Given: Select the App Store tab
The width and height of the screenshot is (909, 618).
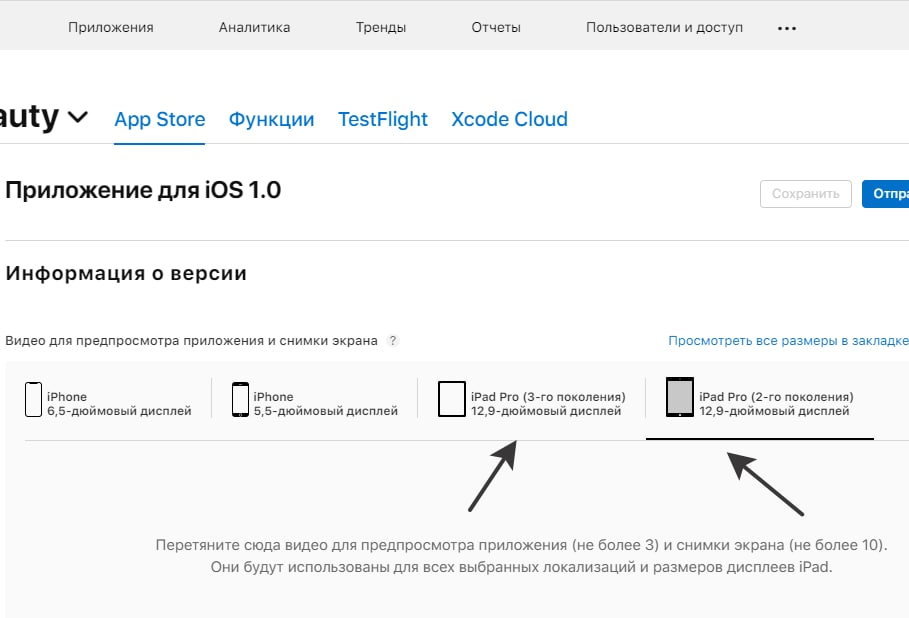Looking at the screenshot, I should (x=159, y=119).
